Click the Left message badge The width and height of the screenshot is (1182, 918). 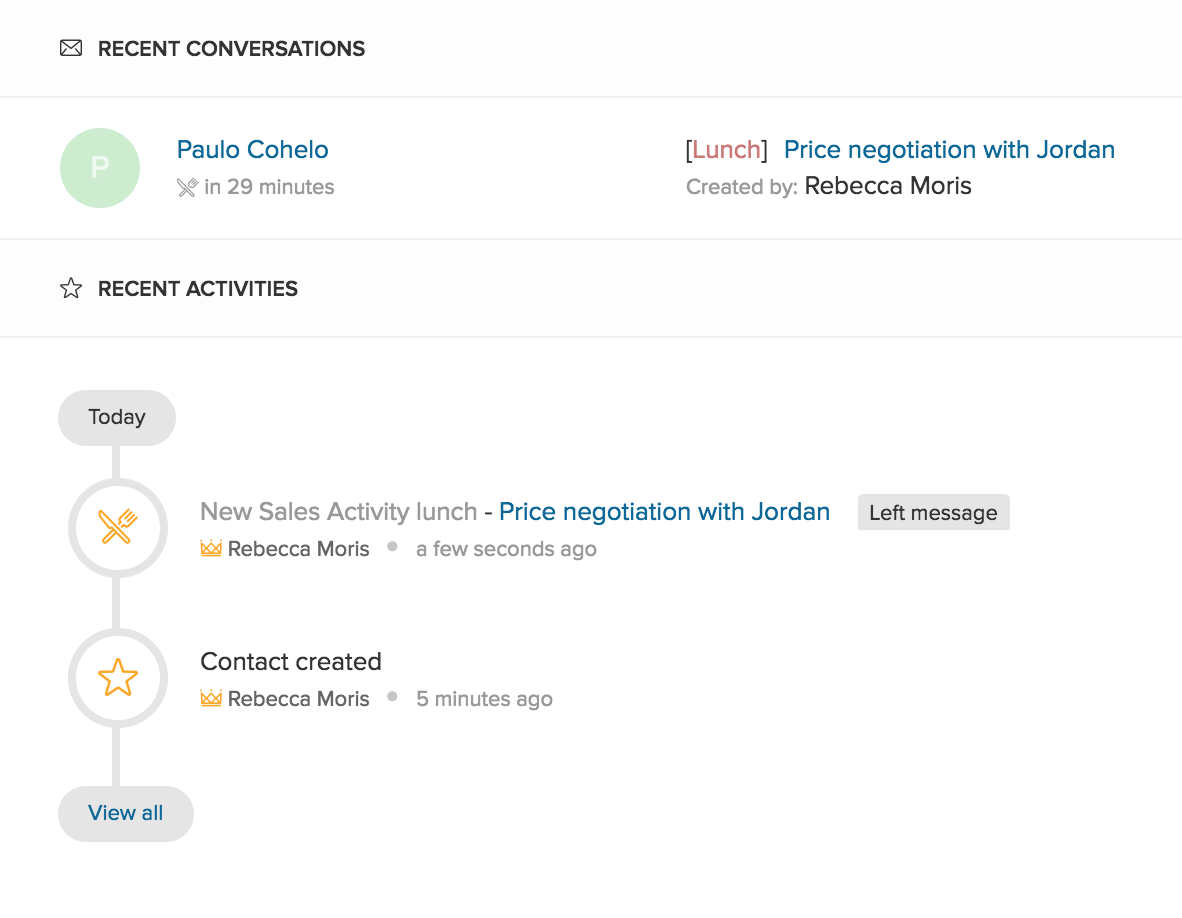tap(933, 513)
